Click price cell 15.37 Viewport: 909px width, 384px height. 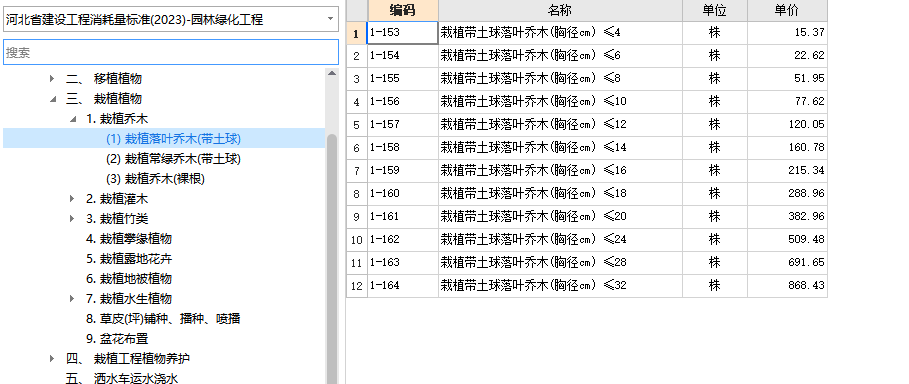(x=787, y=32)
